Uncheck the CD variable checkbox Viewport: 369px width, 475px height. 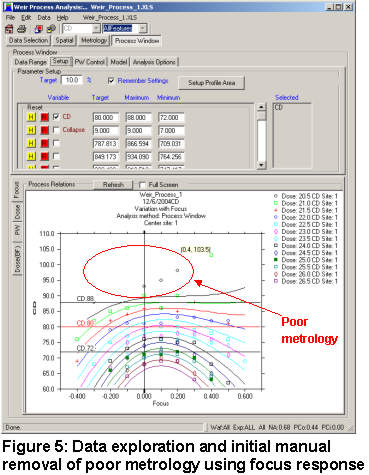[56, 117]
